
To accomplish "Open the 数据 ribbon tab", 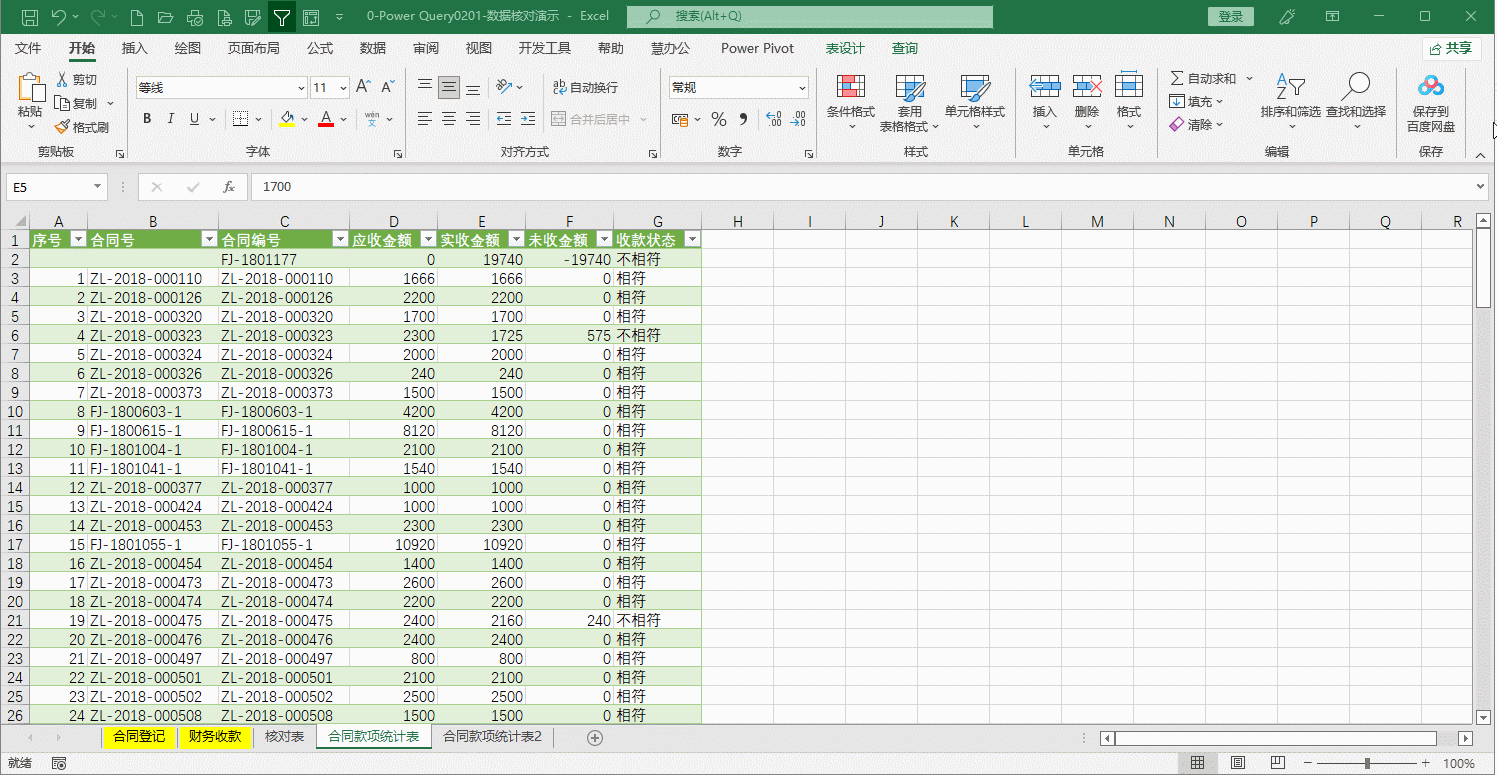I will [373, 48].
